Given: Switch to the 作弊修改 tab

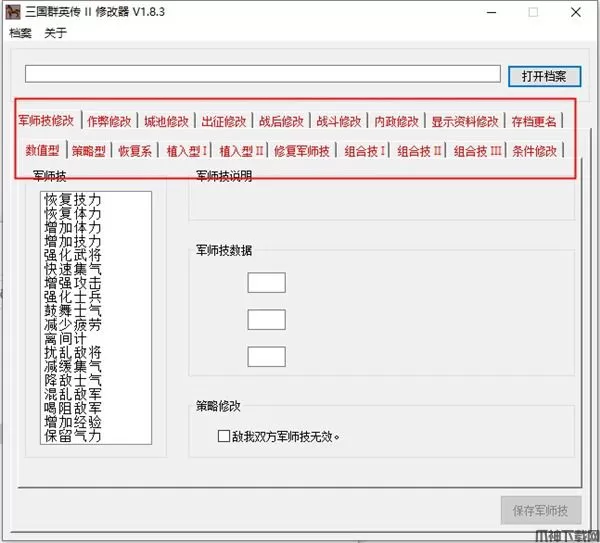Looking at the screenshot, I should 109,122.
